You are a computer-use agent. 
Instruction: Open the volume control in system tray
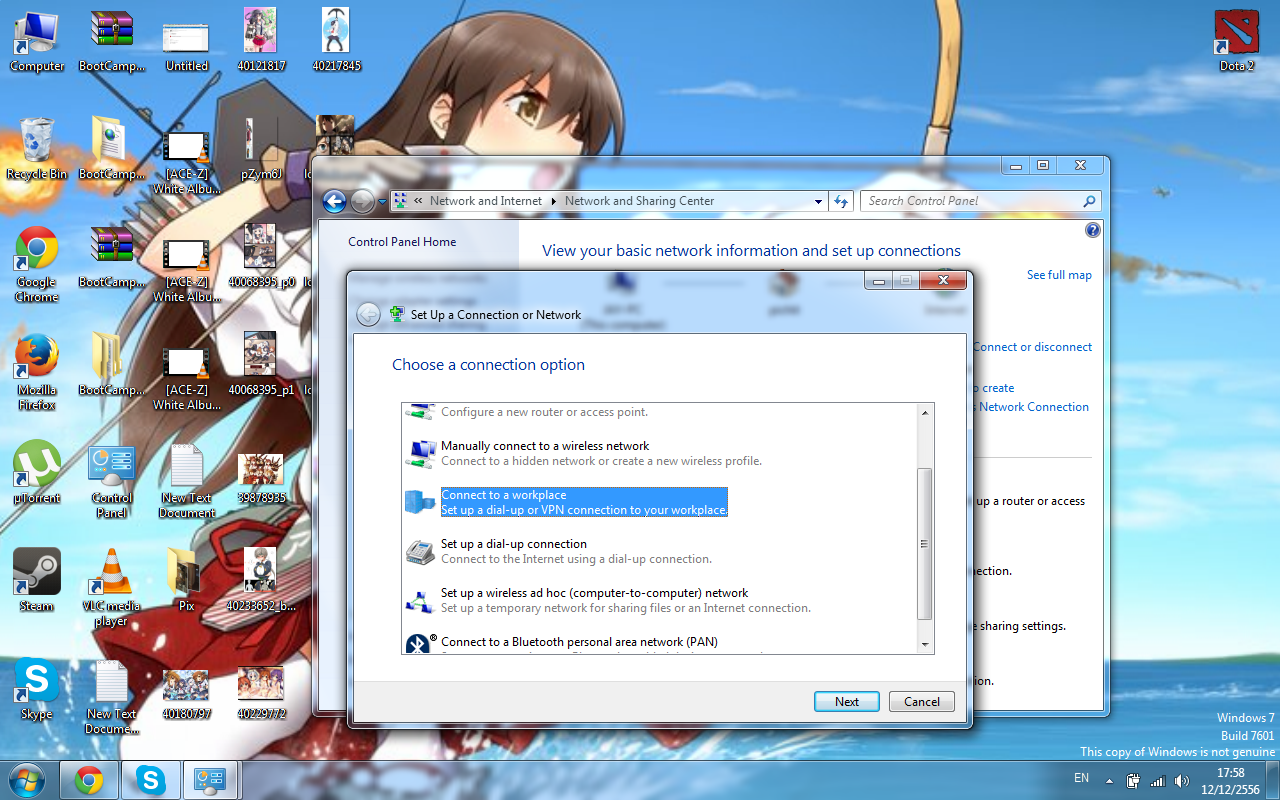pos(1182,780)
